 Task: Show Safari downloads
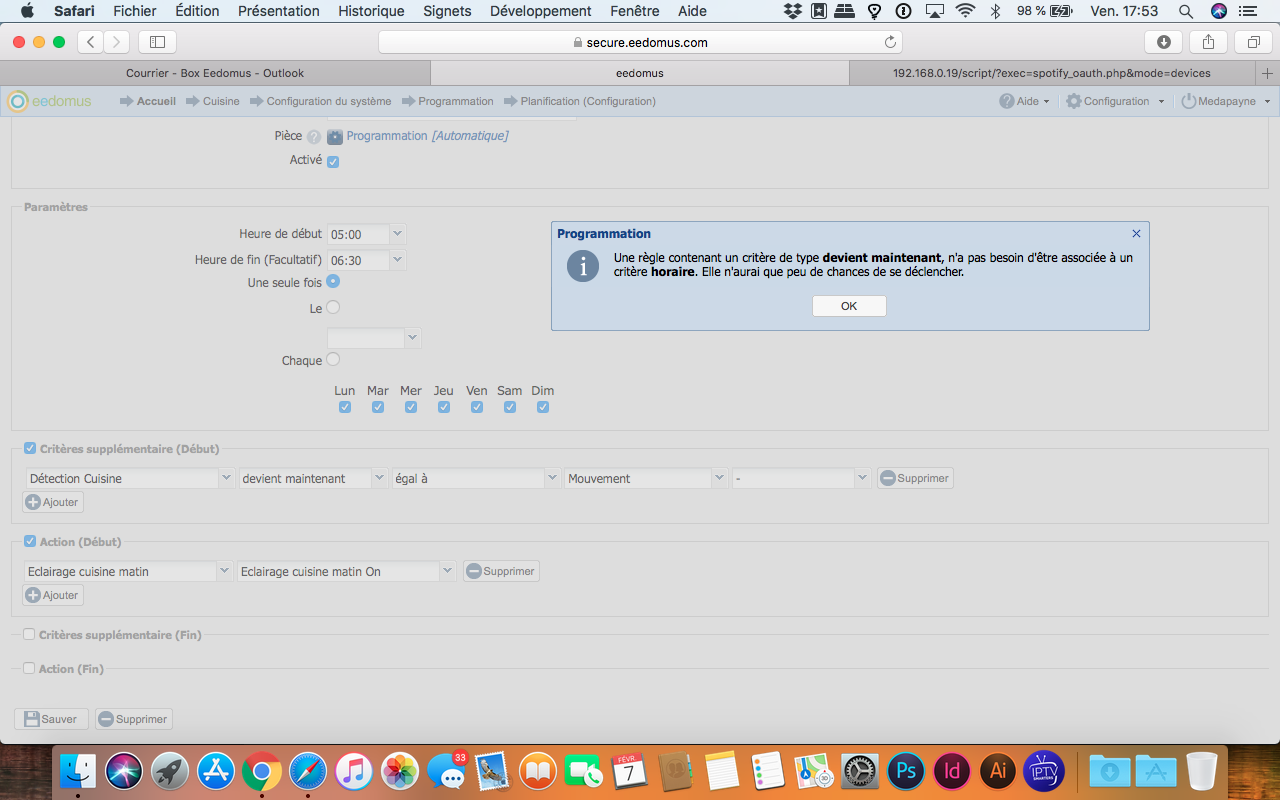1163,42
